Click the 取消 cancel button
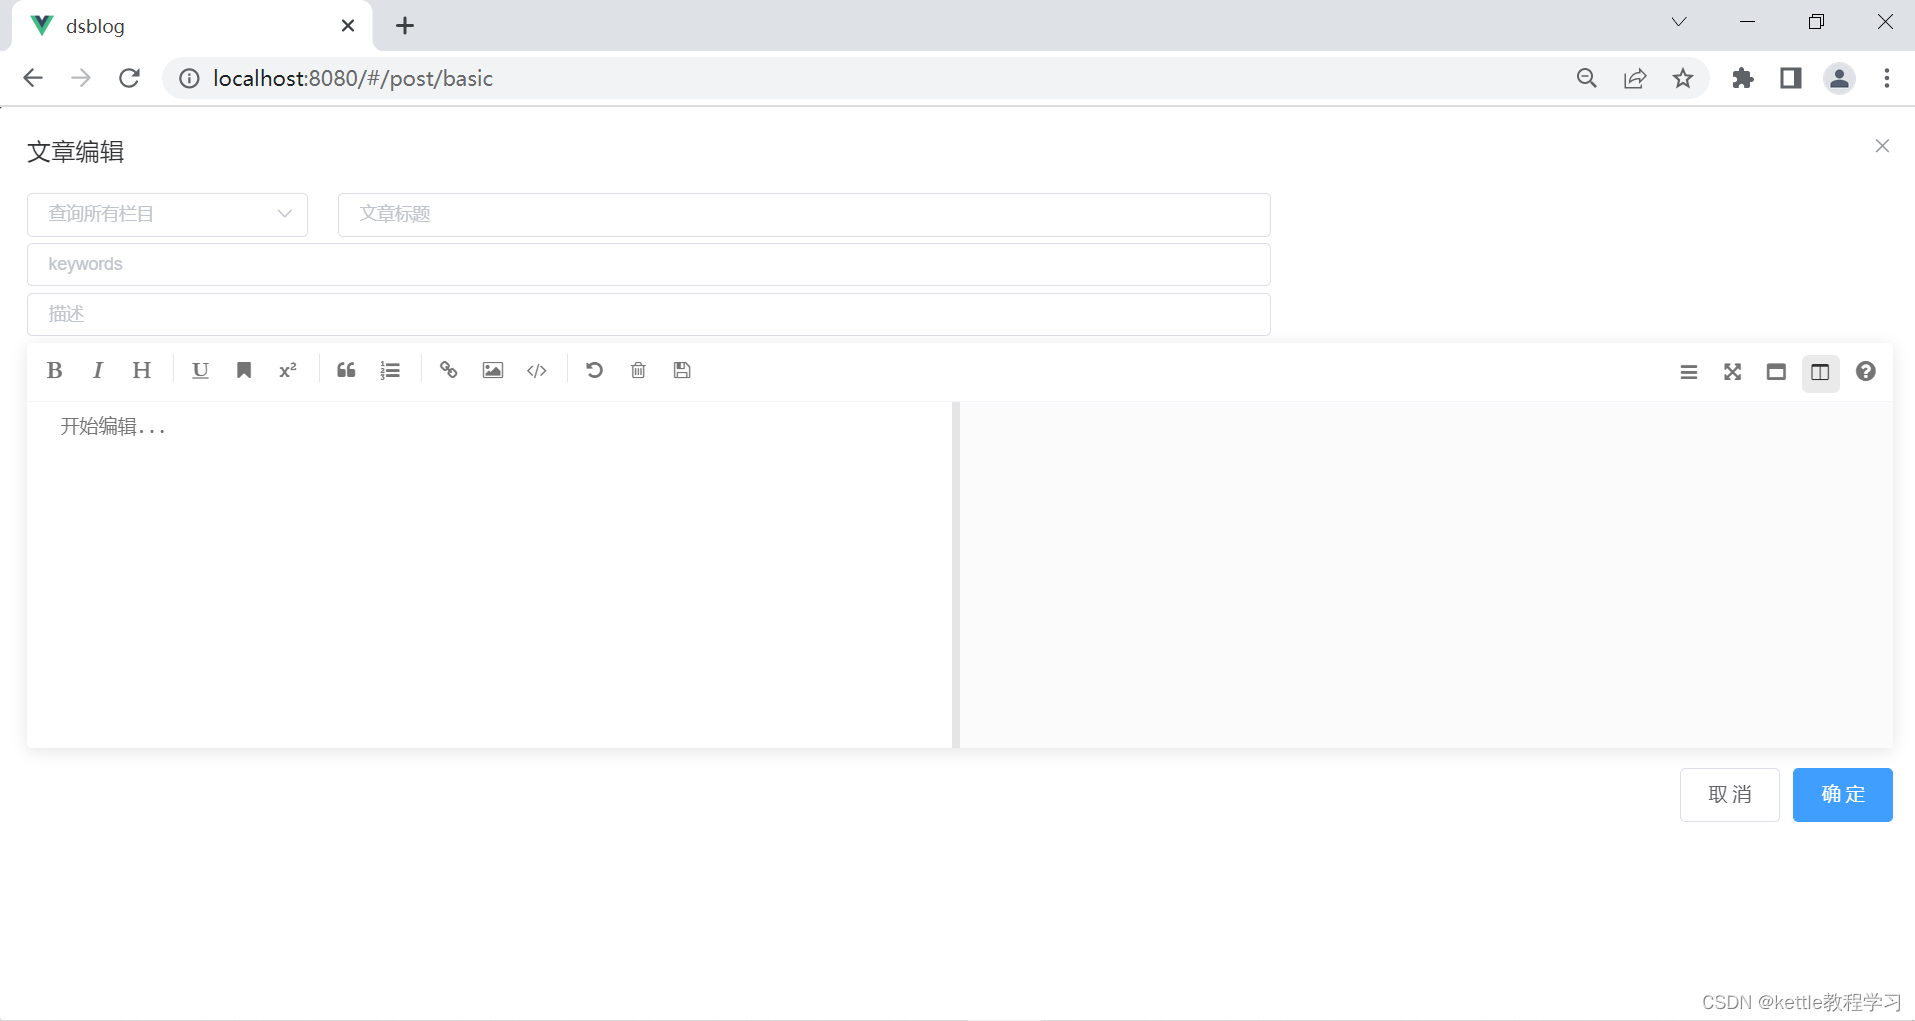The image size is (1915, 1021). [x=1730, y=795]
